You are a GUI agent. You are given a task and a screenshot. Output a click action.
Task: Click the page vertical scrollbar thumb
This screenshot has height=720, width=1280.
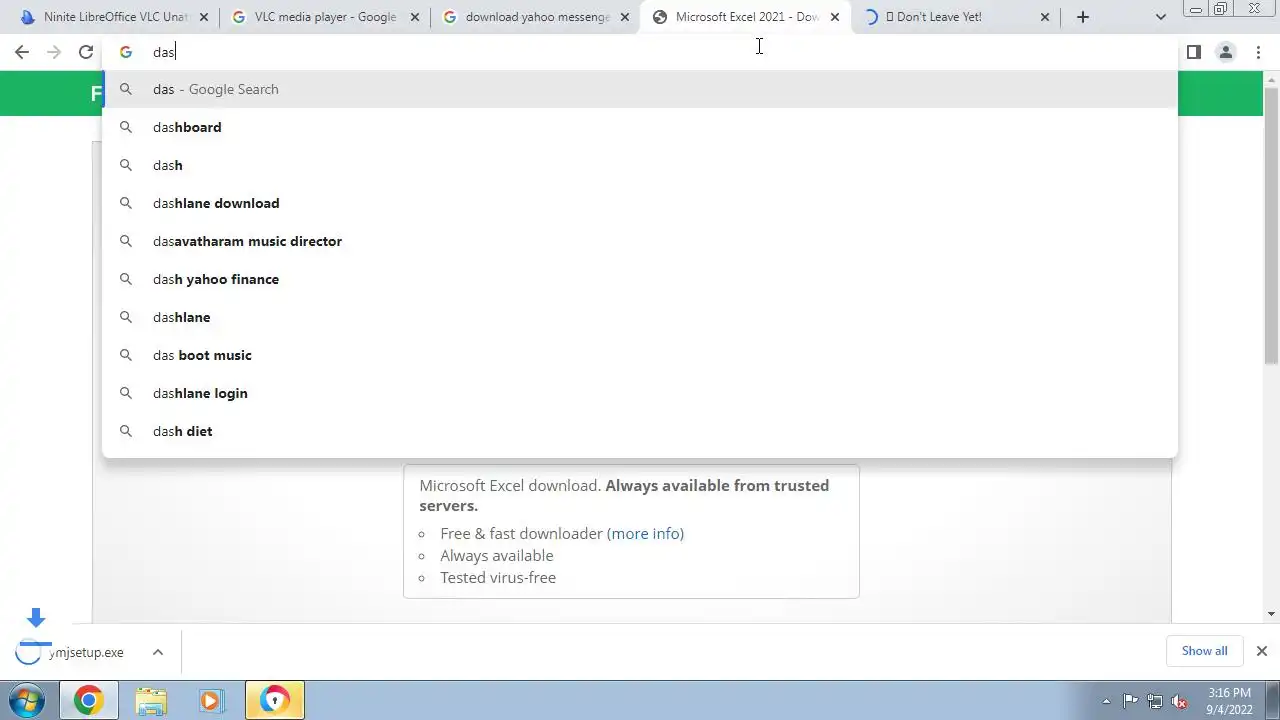coord(1271,226)
